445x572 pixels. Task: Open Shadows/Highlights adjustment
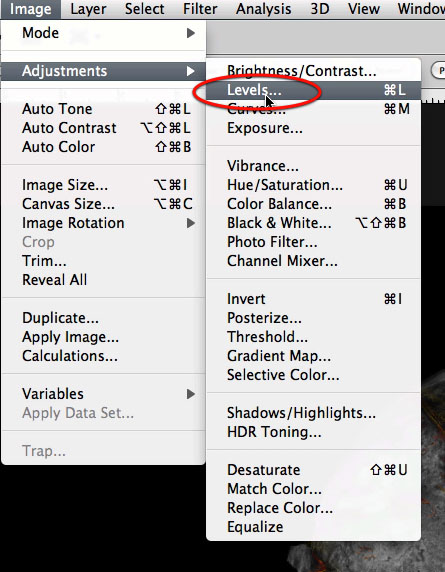point(314,413)
